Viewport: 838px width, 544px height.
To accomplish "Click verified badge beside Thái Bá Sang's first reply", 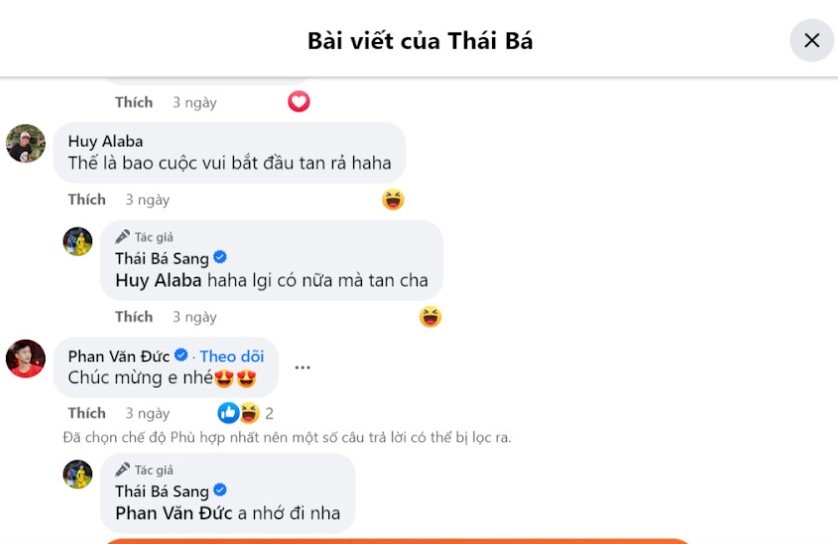I will (x=220, y=258).
